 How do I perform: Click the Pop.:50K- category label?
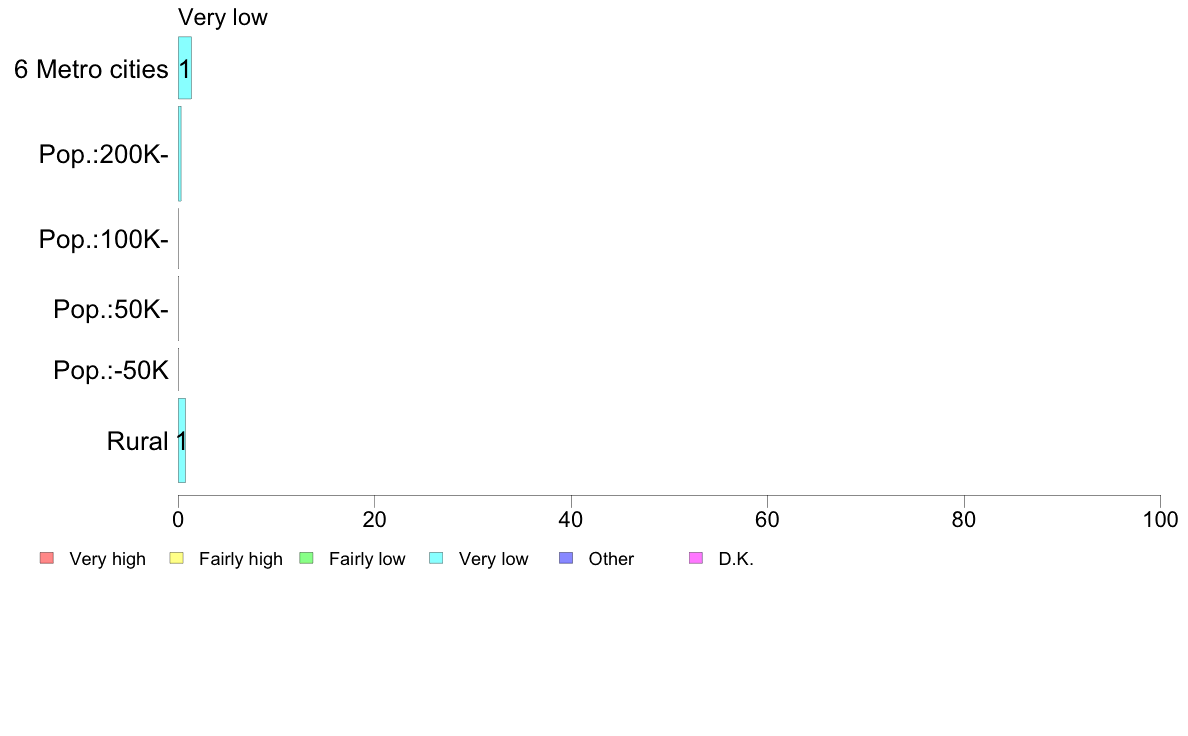coord(111,309)
